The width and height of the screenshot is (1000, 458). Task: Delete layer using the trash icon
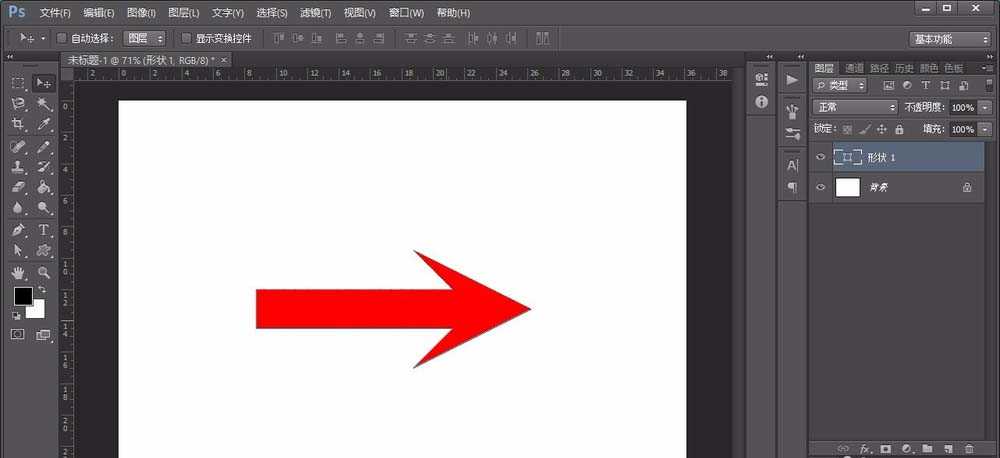click(969, 449)
